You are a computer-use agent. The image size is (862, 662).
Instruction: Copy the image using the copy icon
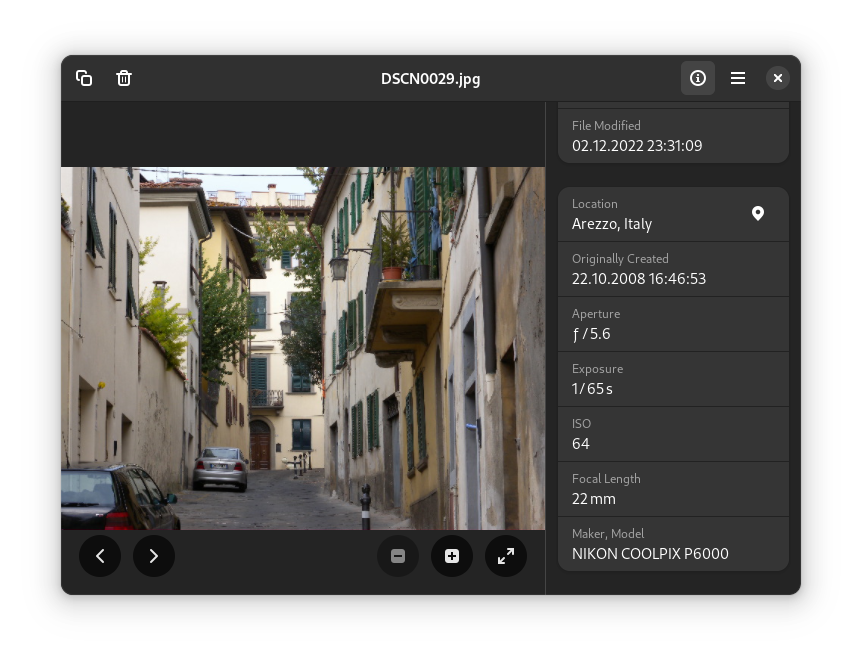click(x=84, y=78)
